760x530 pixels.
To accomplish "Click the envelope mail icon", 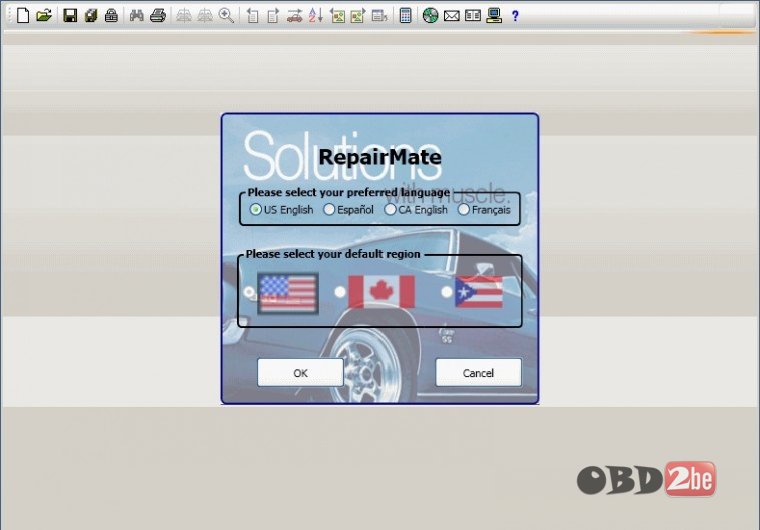I will pyautogui.click(x=452, y=16).
